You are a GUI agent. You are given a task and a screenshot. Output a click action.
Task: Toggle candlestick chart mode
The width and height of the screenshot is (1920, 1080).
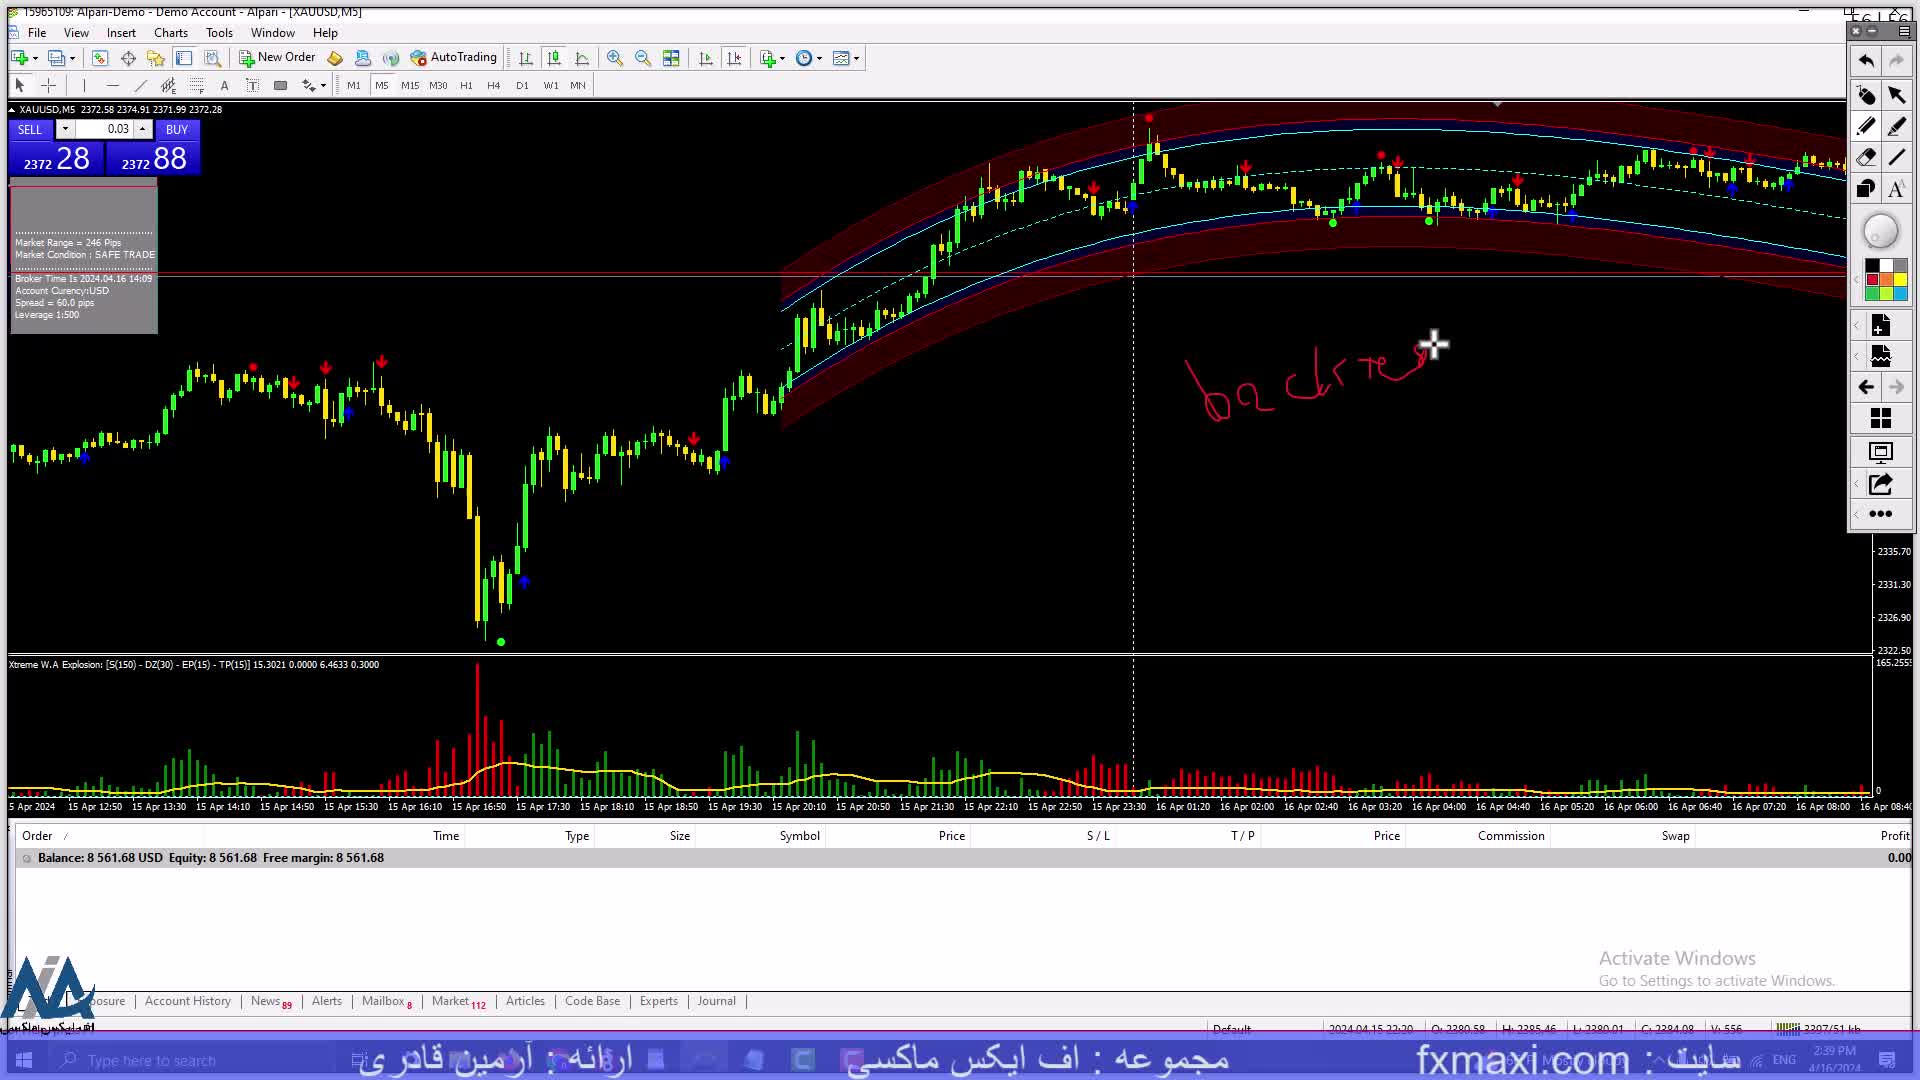tap(554, 58)
